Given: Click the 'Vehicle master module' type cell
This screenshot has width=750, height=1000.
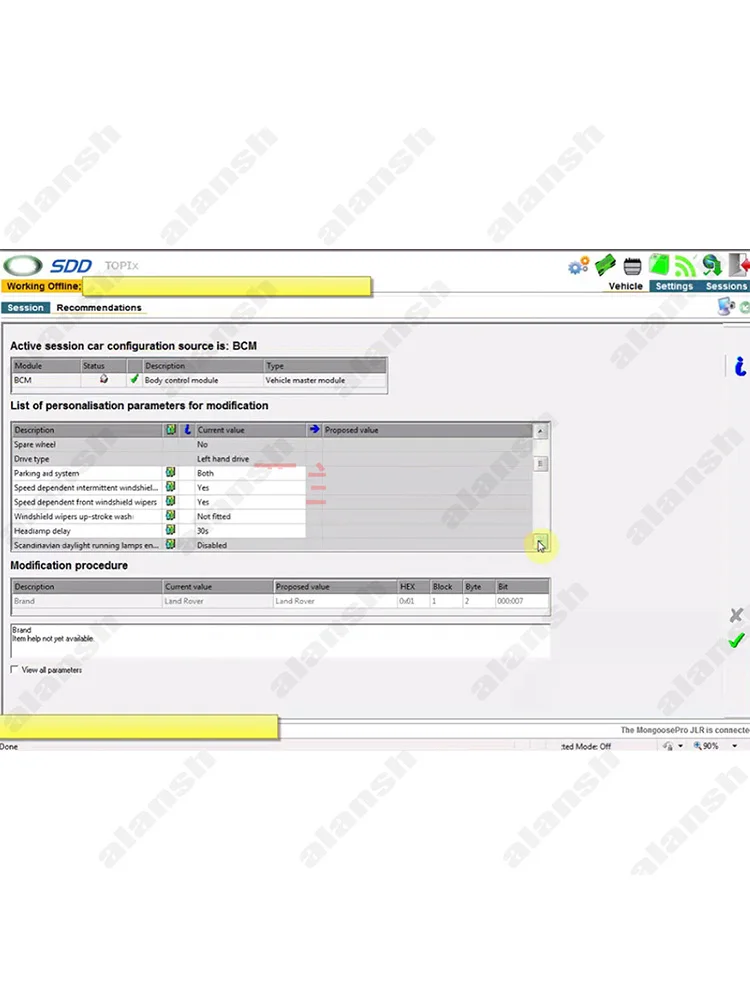Looking at the screenshot, I should click(325, 380).
